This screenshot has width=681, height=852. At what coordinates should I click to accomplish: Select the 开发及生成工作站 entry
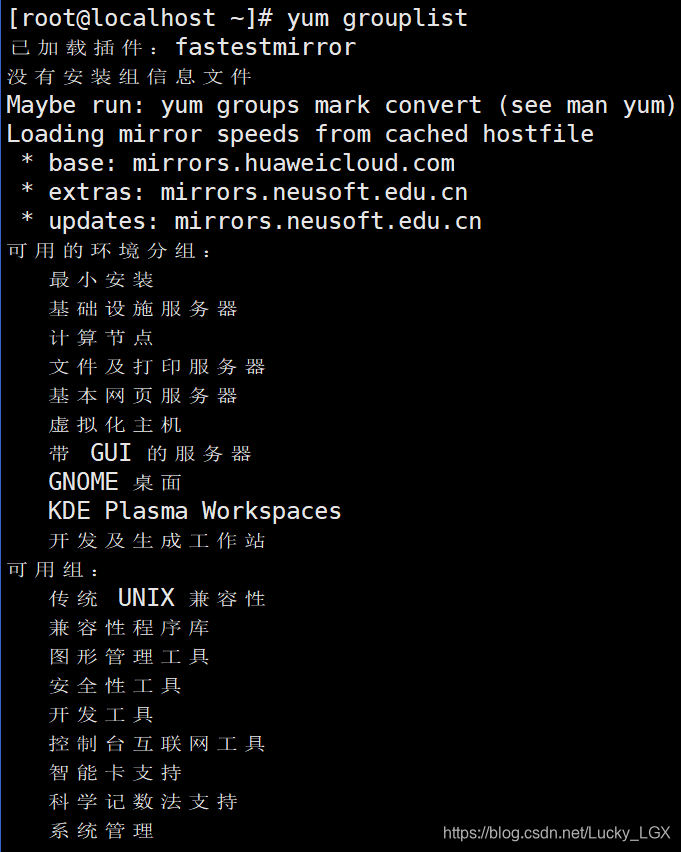pyautogui.click(x=157, y=541)
